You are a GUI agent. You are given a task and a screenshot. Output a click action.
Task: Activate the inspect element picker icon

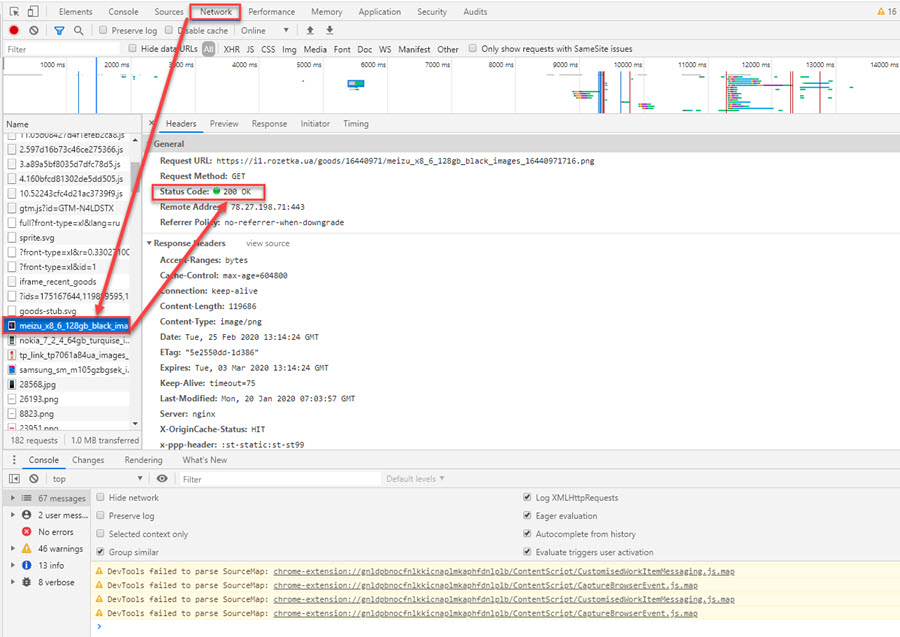[15, 11]
